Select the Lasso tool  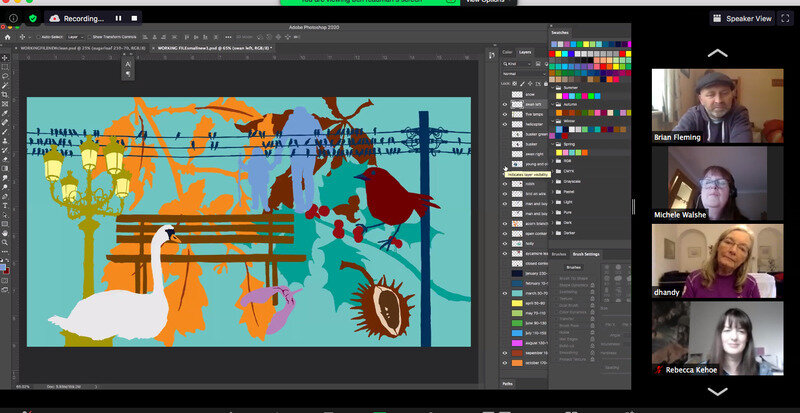tap(5, 76)
